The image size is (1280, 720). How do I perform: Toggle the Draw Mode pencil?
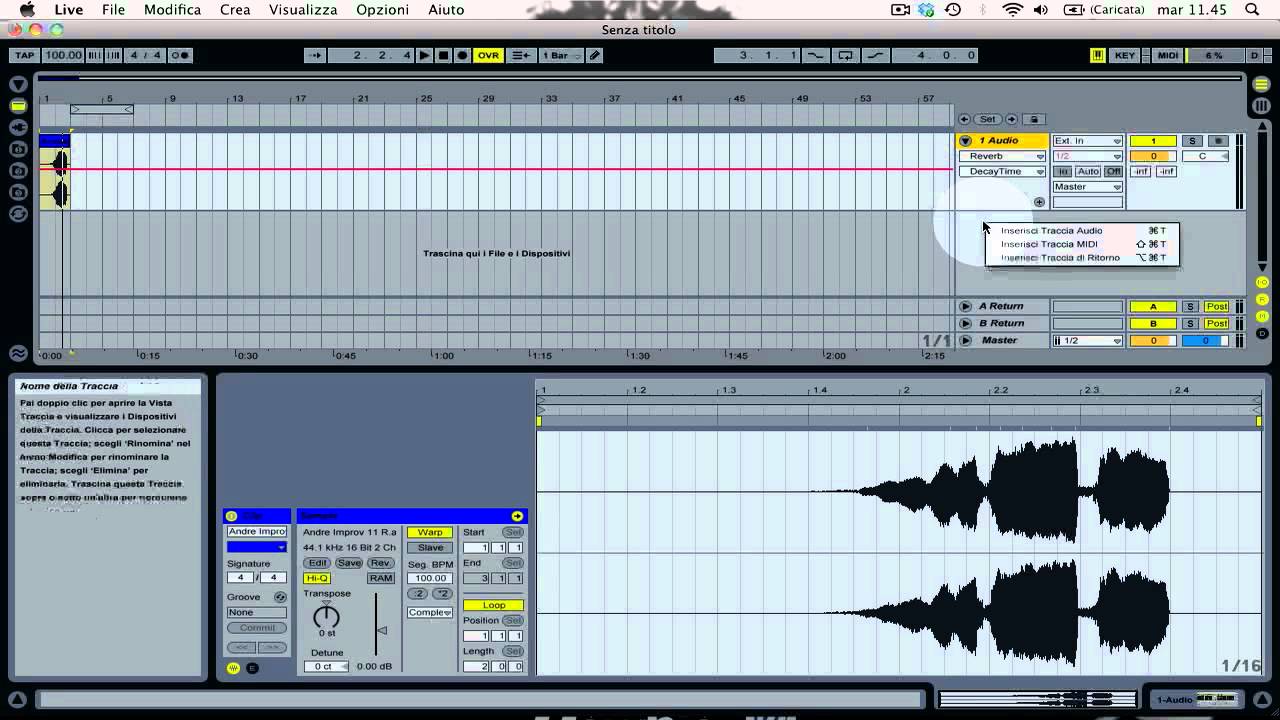[595, 55]
